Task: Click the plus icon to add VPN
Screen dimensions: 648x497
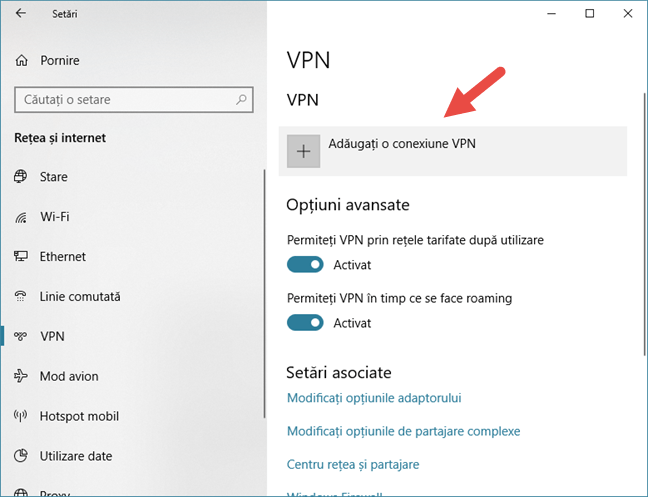Action: (x=303, y=151)
